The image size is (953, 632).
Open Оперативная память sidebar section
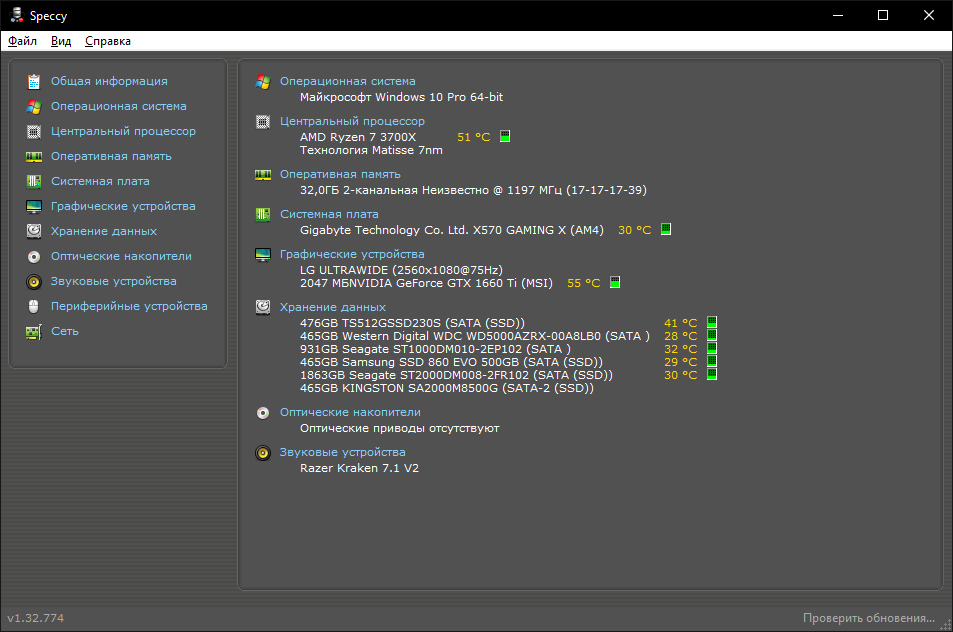(x=111, y=156)
